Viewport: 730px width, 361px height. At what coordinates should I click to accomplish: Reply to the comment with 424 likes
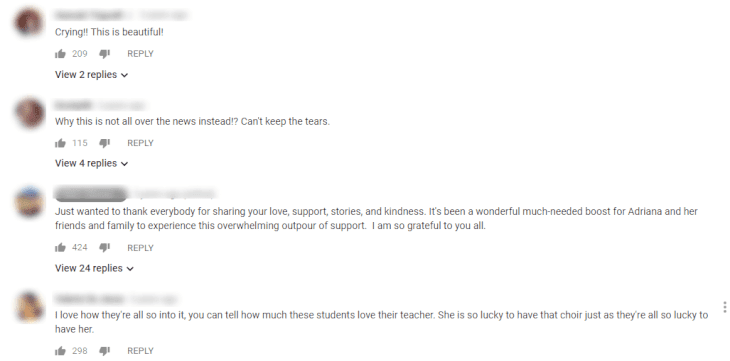pyautogui.click(x=140, y=248)
